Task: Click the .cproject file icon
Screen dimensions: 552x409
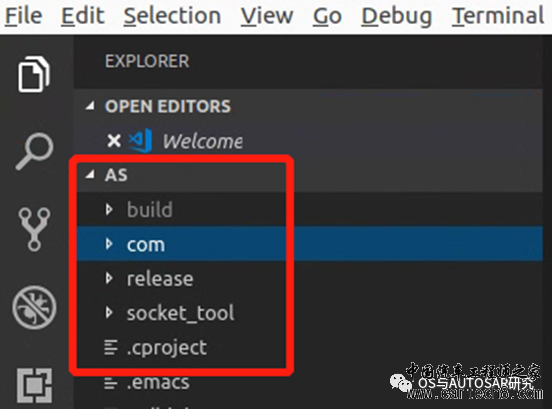Action: 111,347
